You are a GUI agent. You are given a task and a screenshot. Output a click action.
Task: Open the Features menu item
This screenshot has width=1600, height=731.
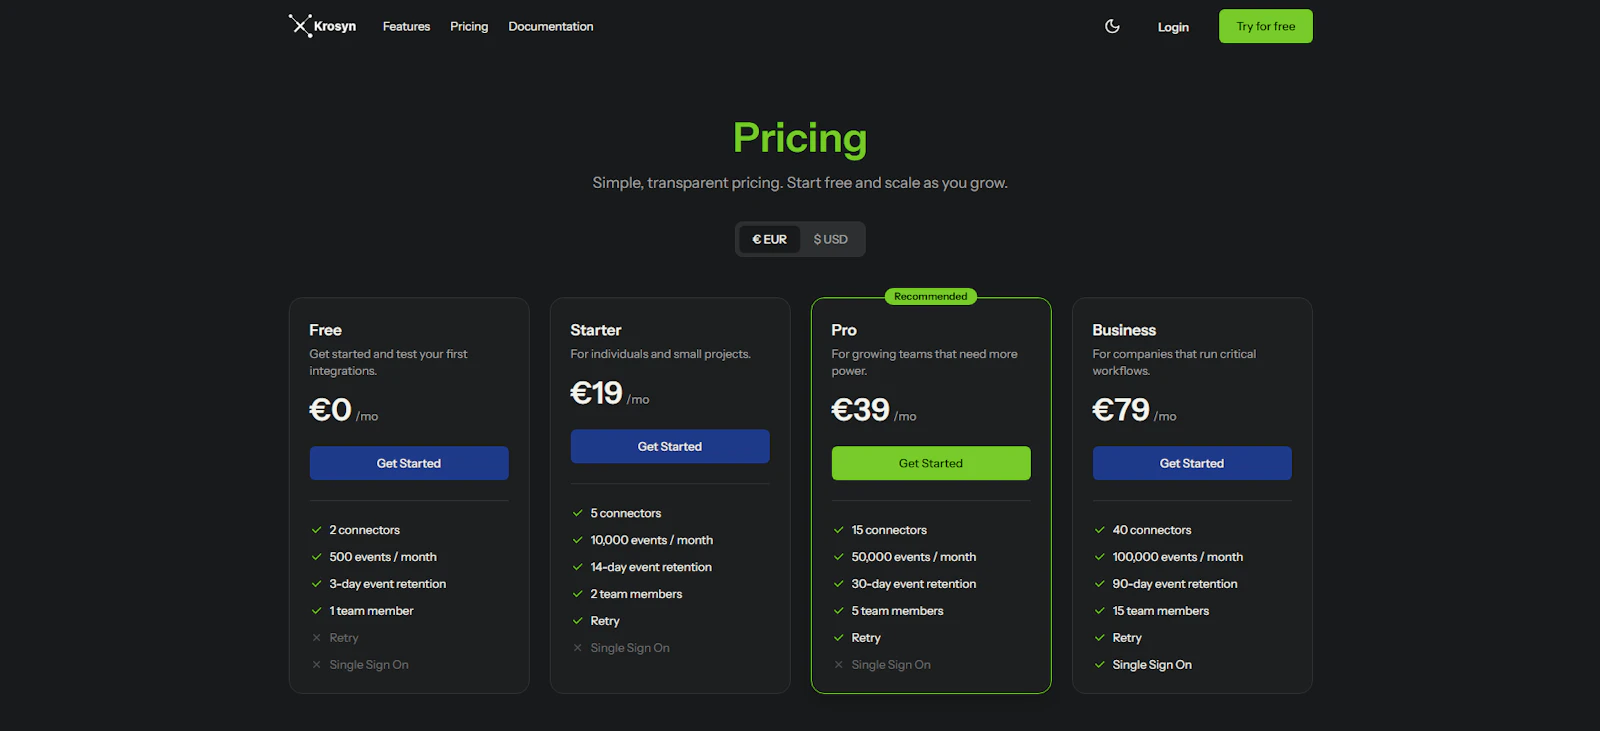(406, 26)
